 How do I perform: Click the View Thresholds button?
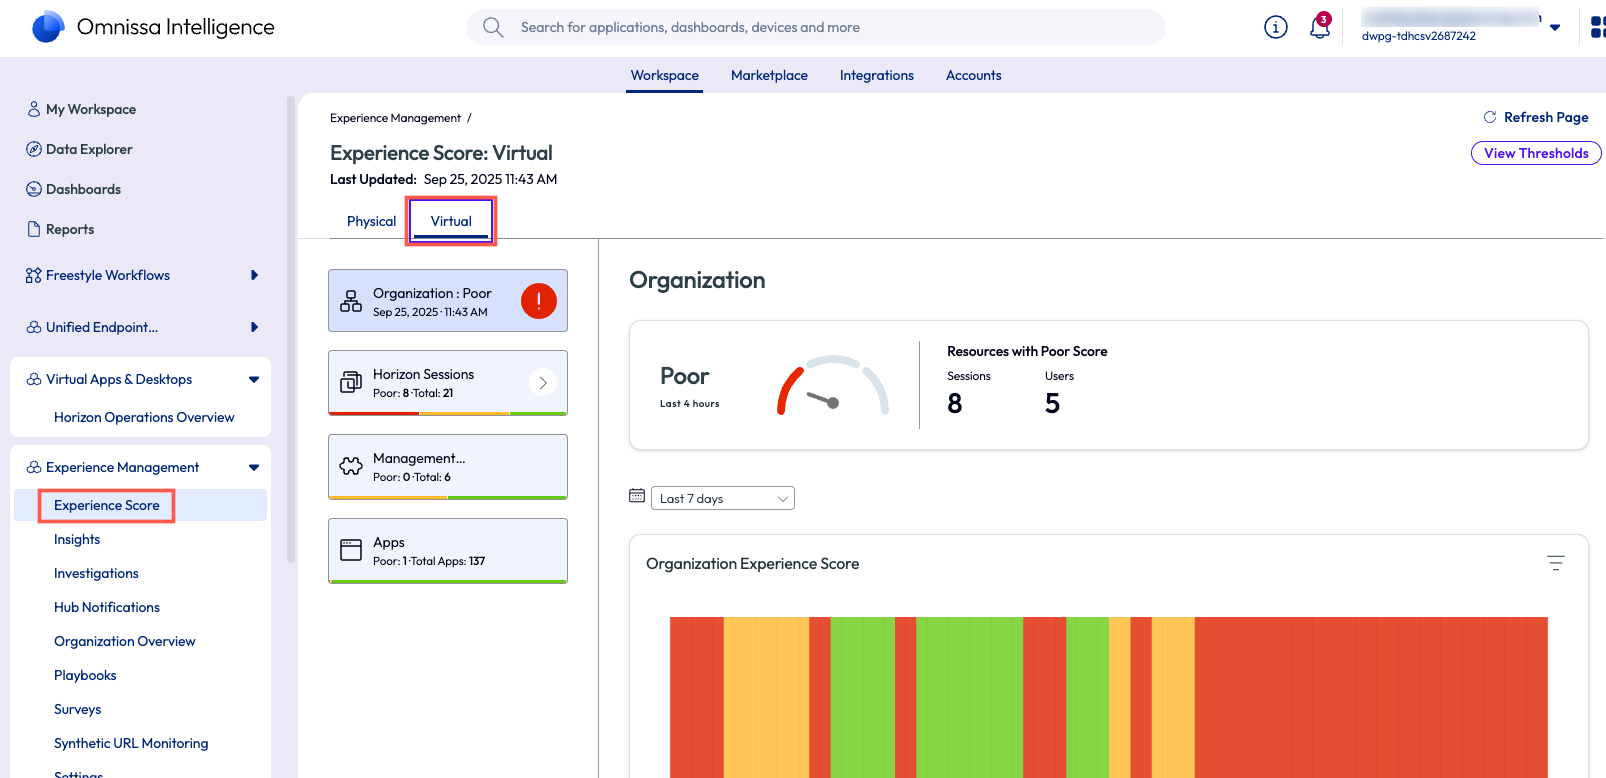(x=1535, y=153)
